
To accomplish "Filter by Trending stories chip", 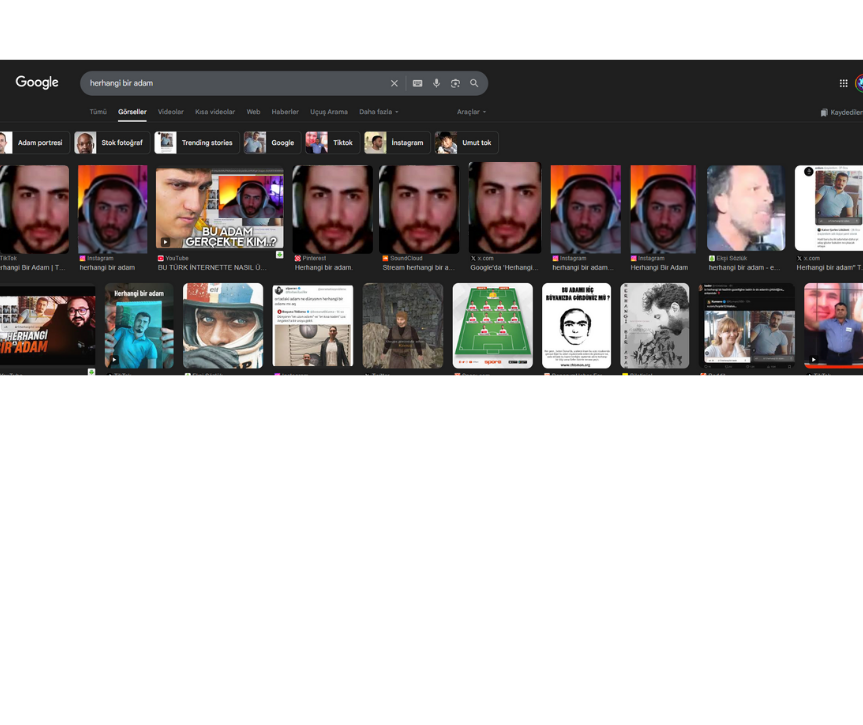I will (196, 143).
